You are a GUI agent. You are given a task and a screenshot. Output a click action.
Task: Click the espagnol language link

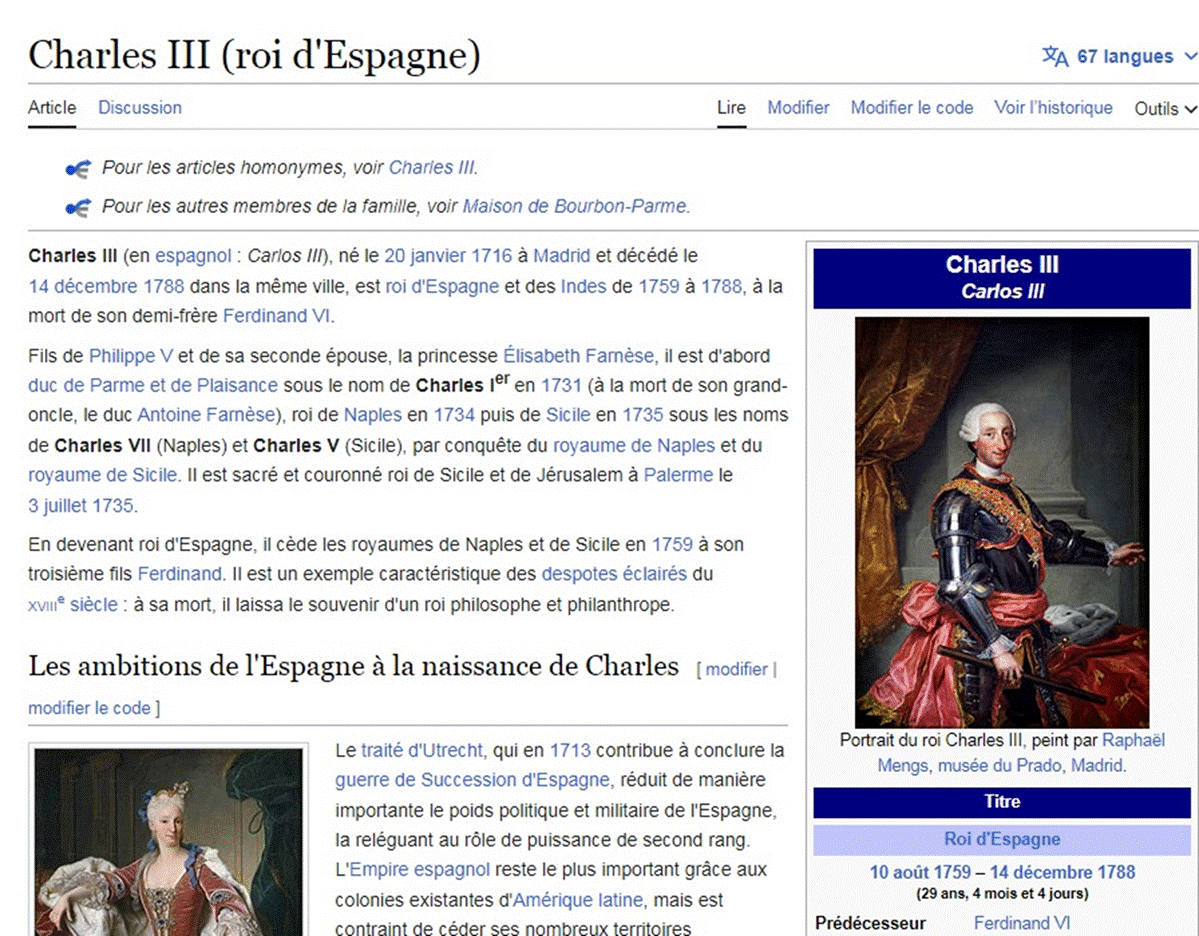point(193,256)
